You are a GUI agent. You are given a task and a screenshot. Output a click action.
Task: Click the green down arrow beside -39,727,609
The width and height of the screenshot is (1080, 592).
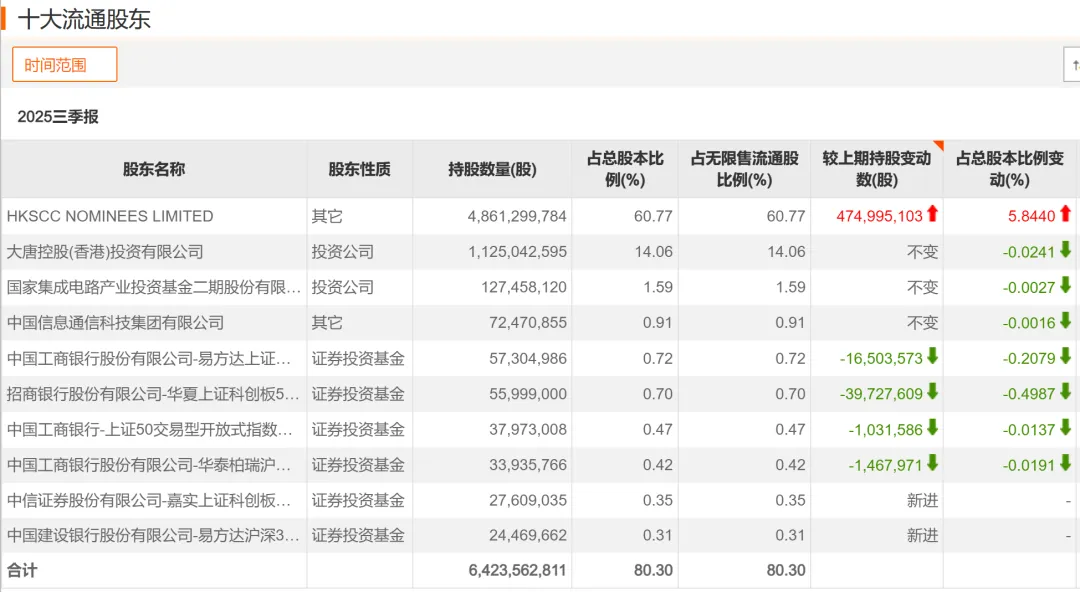[x=933, y=391]
